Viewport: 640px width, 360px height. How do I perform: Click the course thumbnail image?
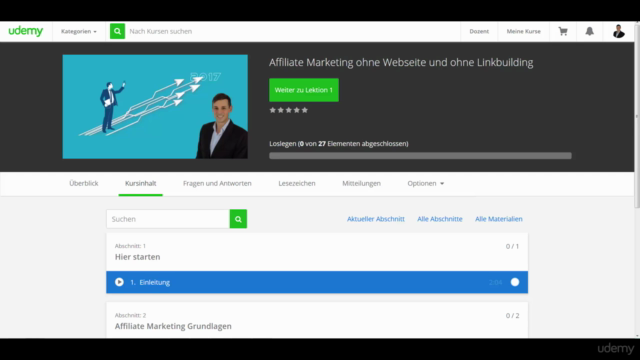[155, 107]
